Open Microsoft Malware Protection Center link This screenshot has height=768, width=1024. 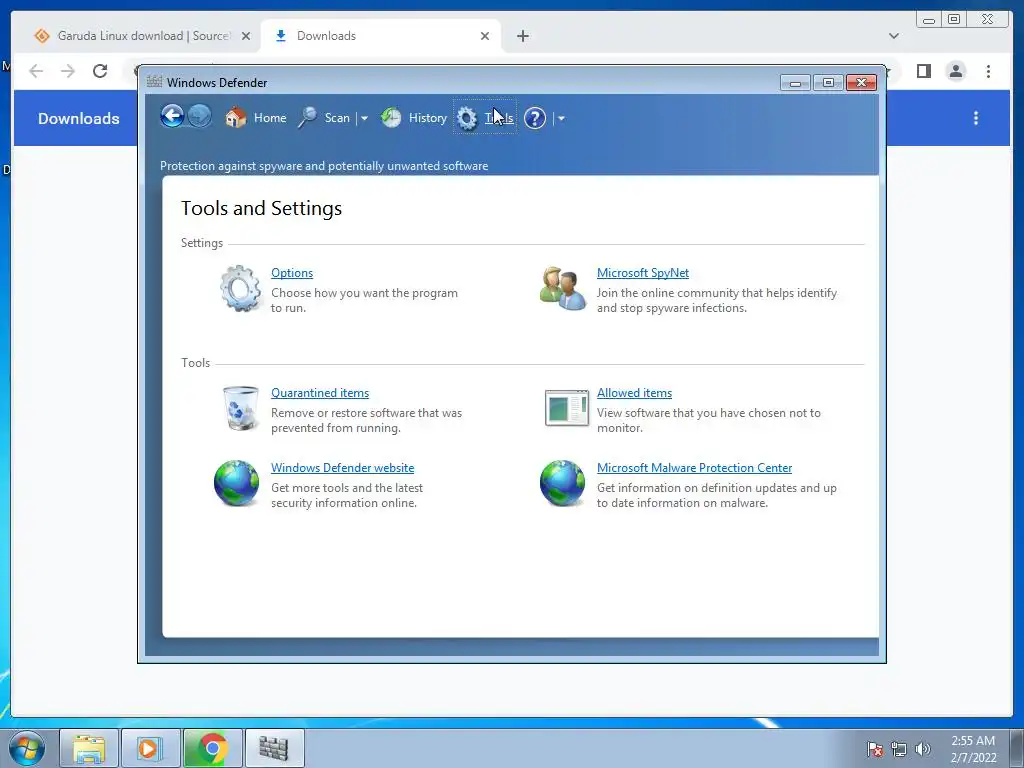click(x=694, y=468)
